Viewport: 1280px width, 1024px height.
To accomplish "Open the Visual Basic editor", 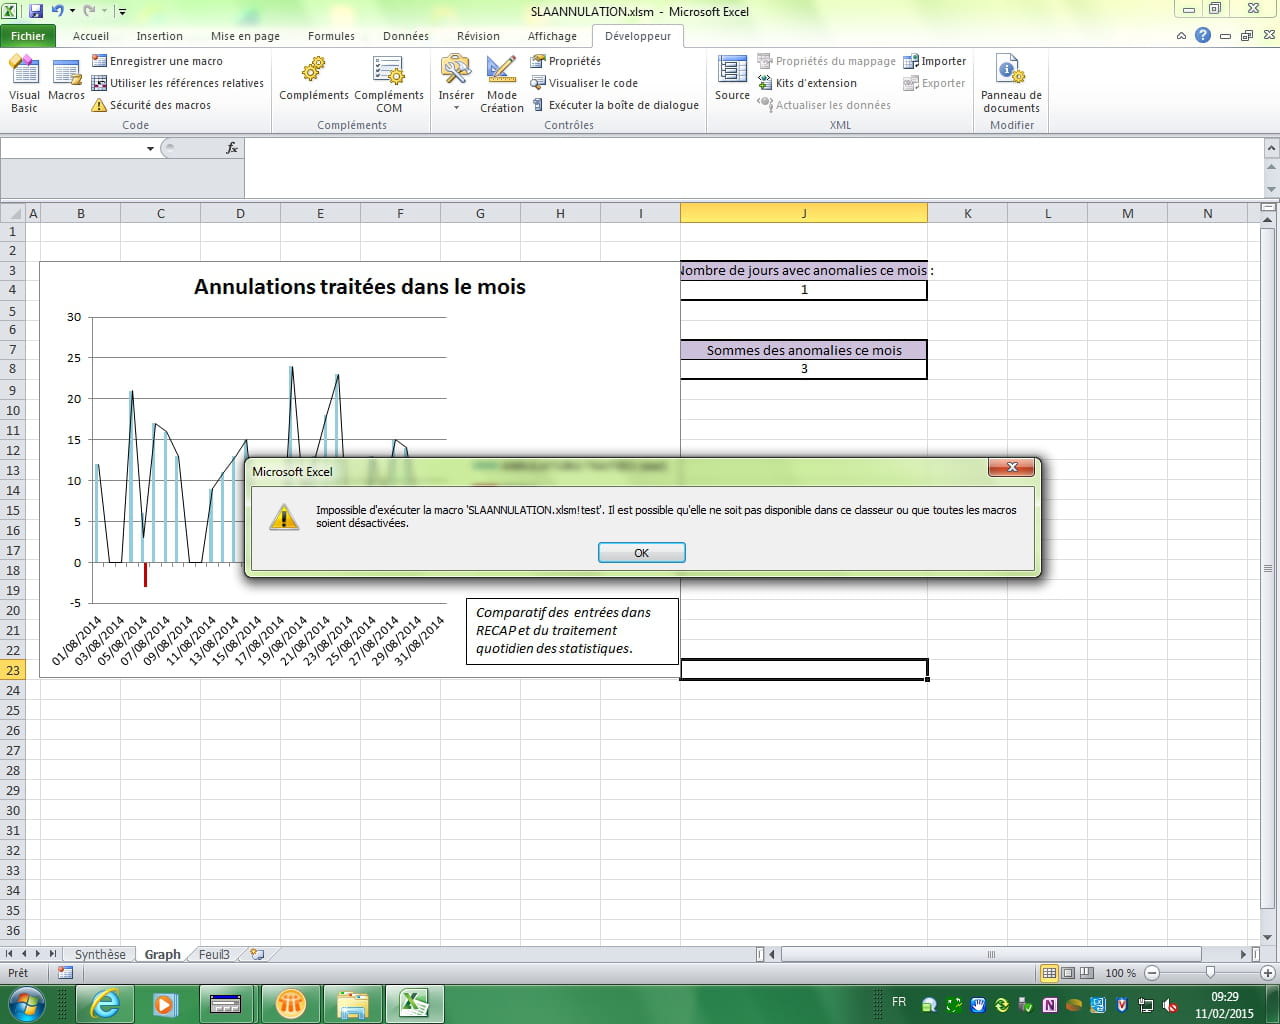I will [x=24, y=84].
